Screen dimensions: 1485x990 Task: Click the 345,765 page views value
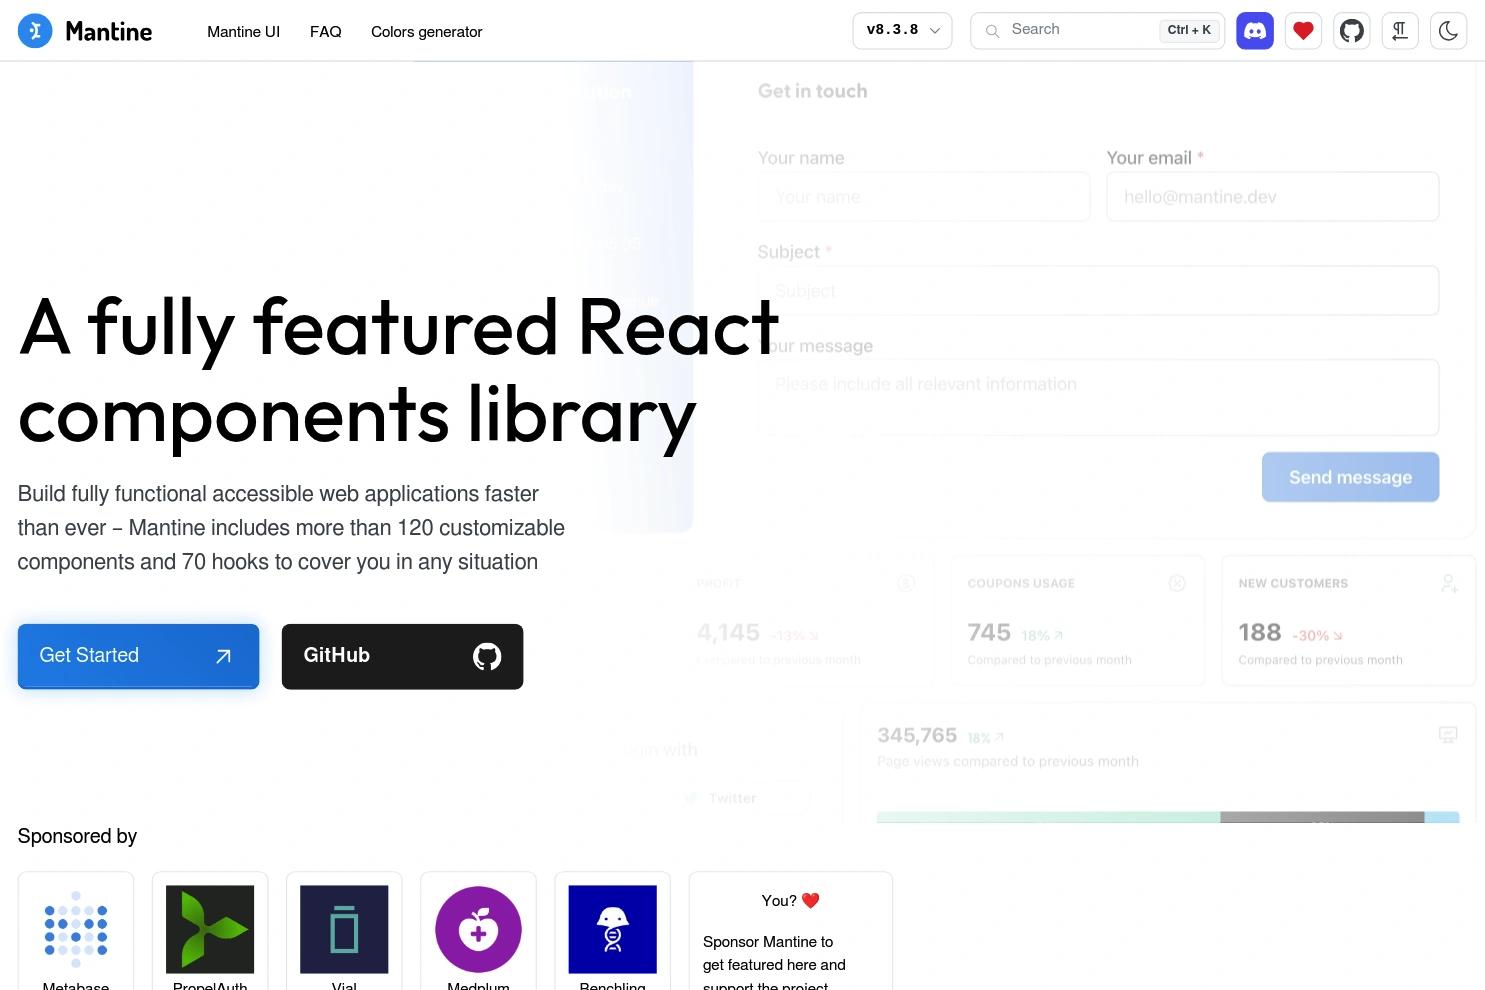(x=917, y=735)
